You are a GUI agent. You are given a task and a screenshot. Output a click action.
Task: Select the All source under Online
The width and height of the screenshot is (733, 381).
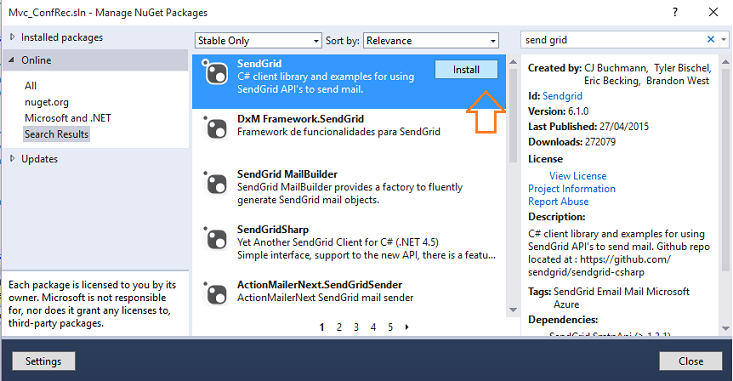[30, 86]
